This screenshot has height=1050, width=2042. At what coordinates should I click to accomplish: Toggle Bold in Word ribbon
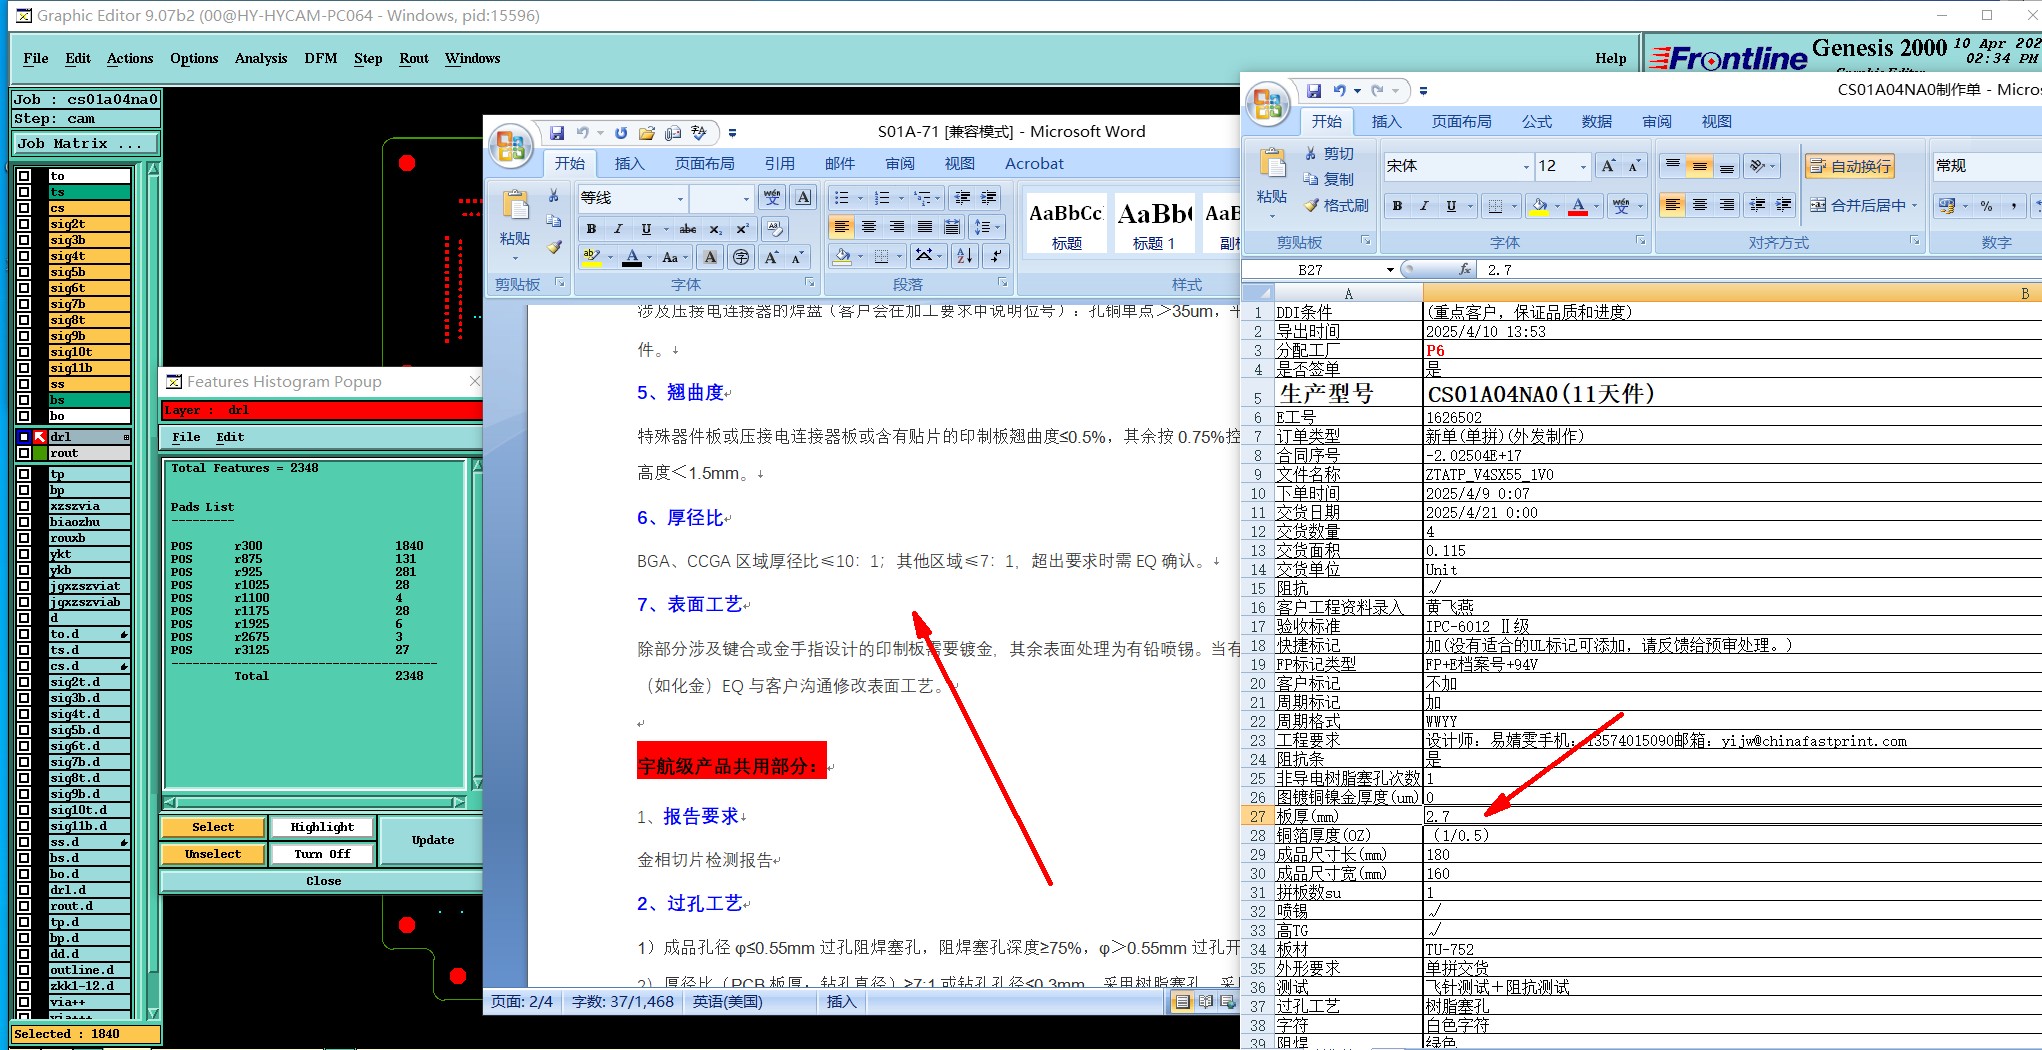click(591, 229)
